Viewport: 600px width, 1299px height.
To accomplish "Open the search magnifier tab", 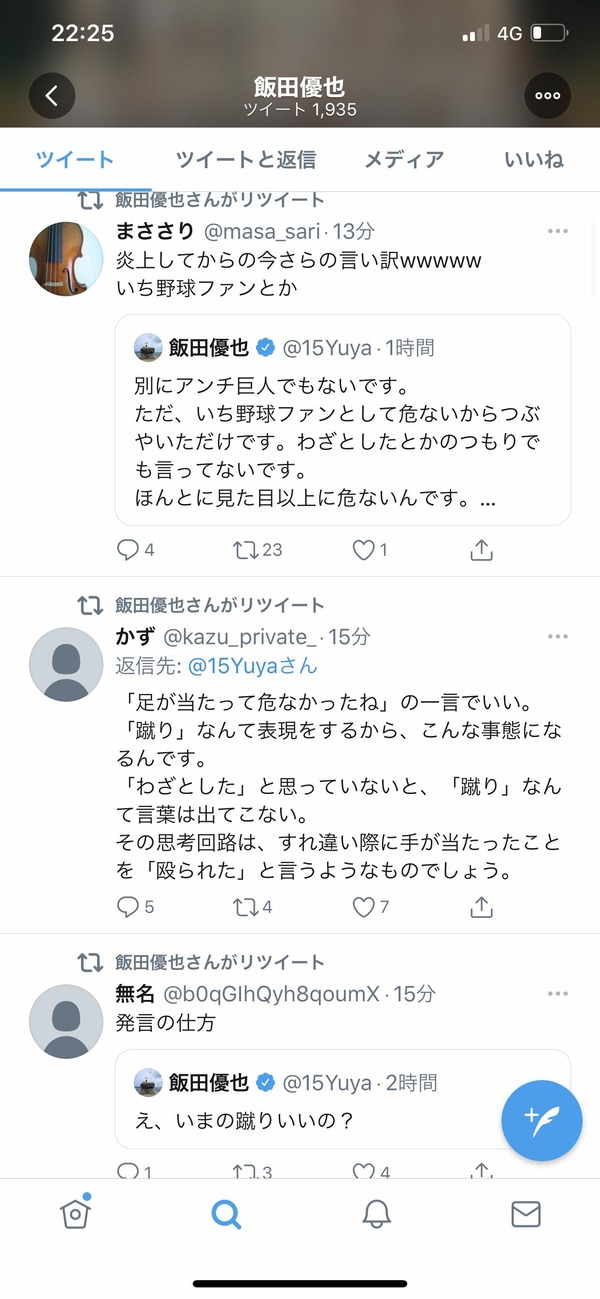I will (x=227, y=1214).
